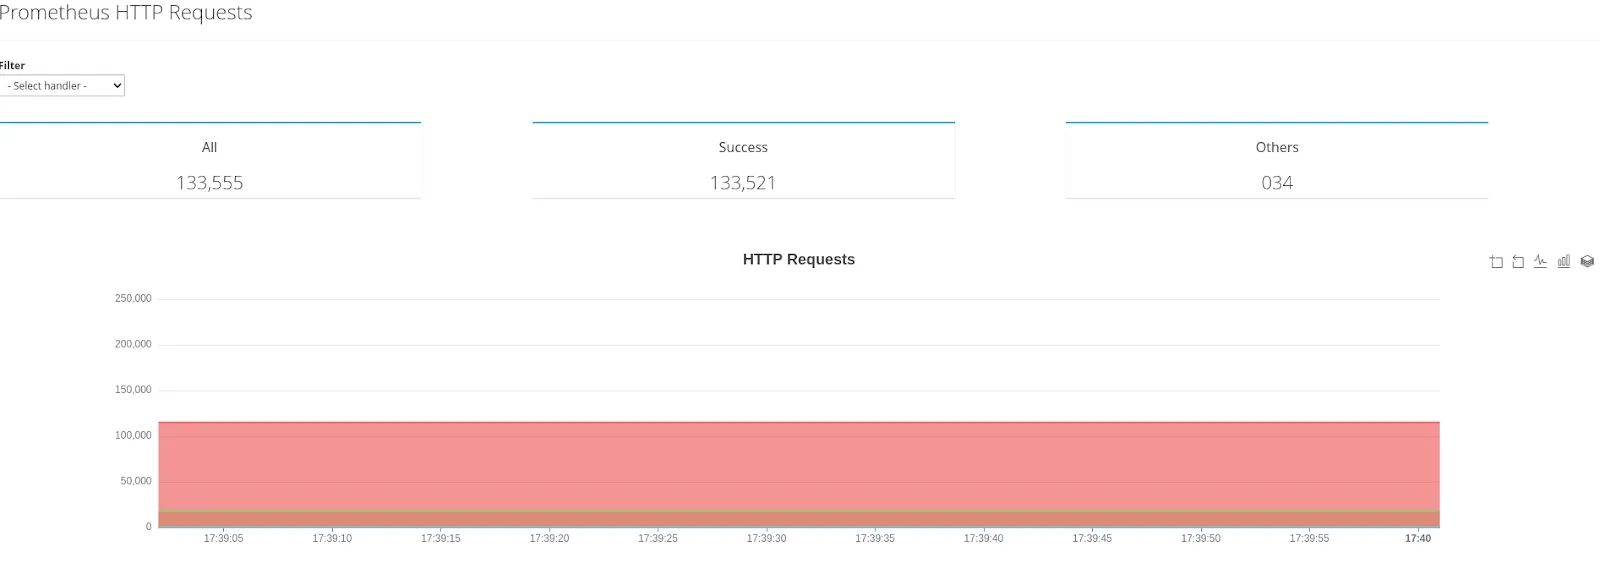The height and width of the screenshot is (574, 1600).
Task: Click the 17:39:05 time axis label
Action: coord(223,538)
